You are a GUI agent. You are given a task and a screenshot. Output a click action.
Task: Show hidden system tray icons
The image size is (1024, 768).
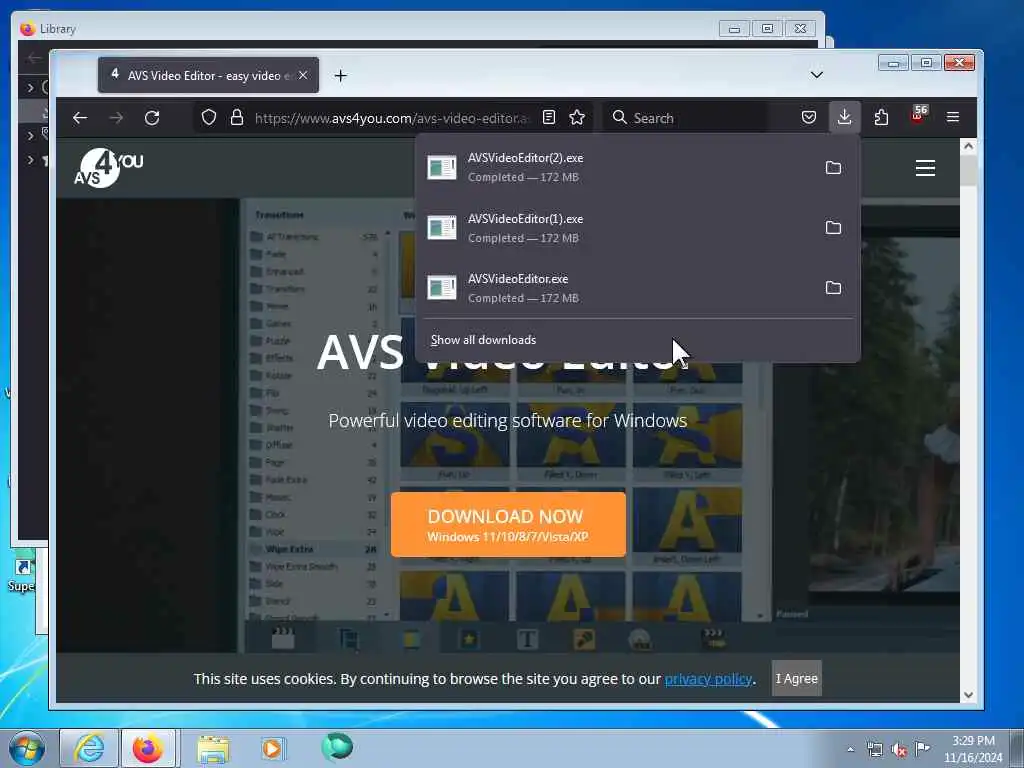pyautogui.click(x=850, y=749)
